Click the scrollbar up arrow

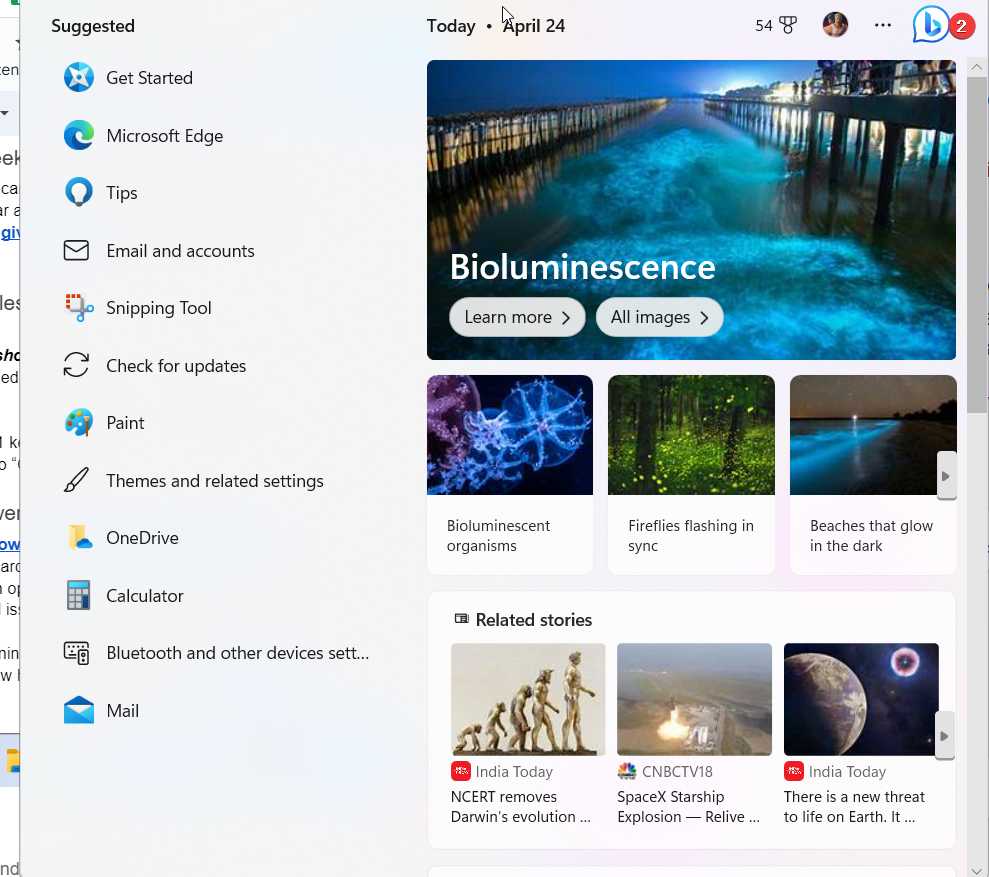tap(977, 68)
